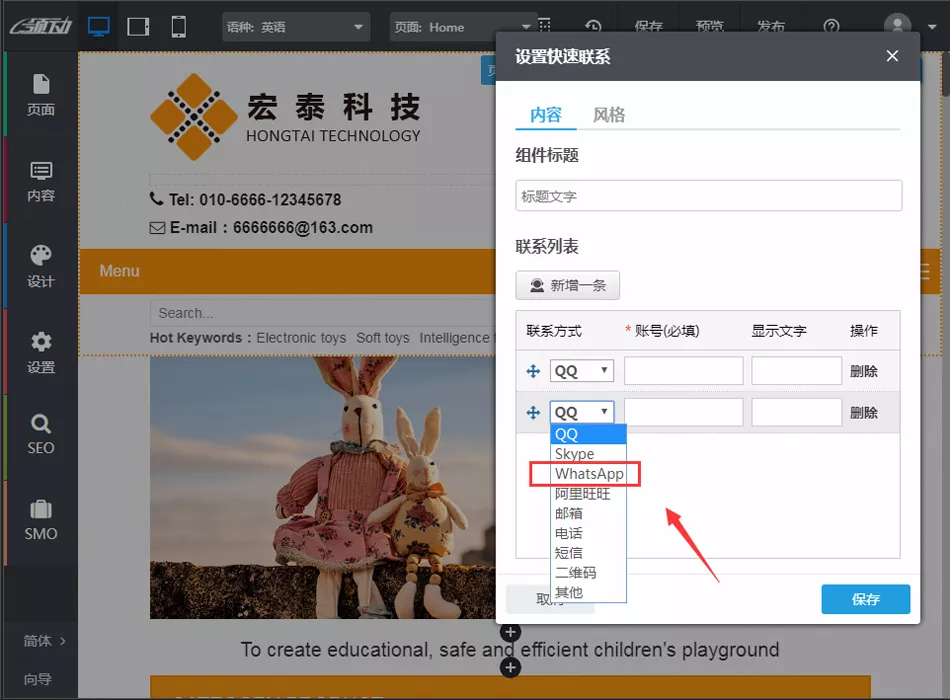The height and width of the screenshot is (700, 950).
Task: Switch to mobile phone preview icon
Action: (x=178, y=27)
